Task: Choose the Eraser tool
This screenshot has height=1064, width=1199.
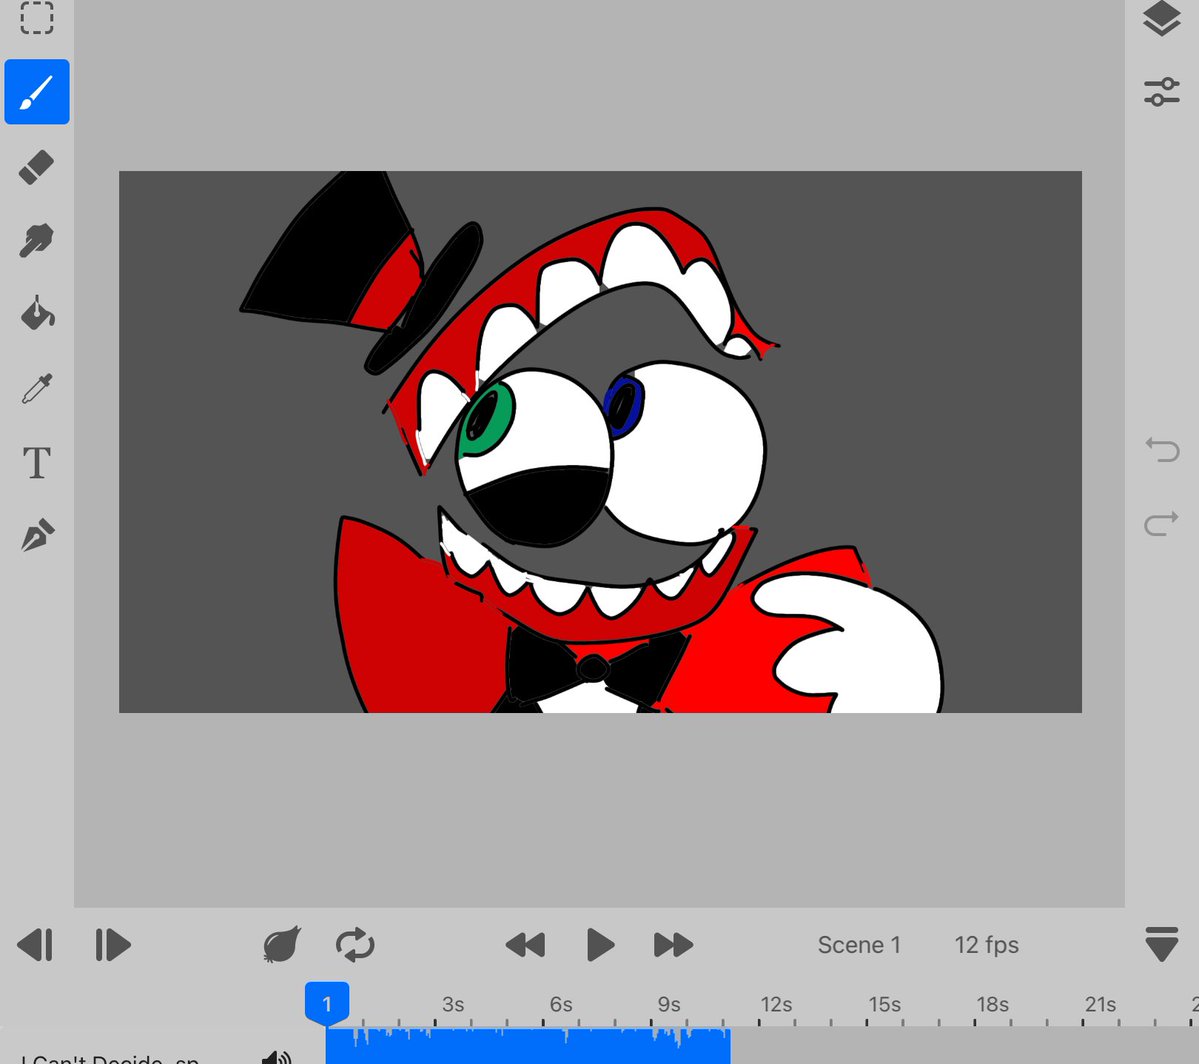Action: coord(37,166)
